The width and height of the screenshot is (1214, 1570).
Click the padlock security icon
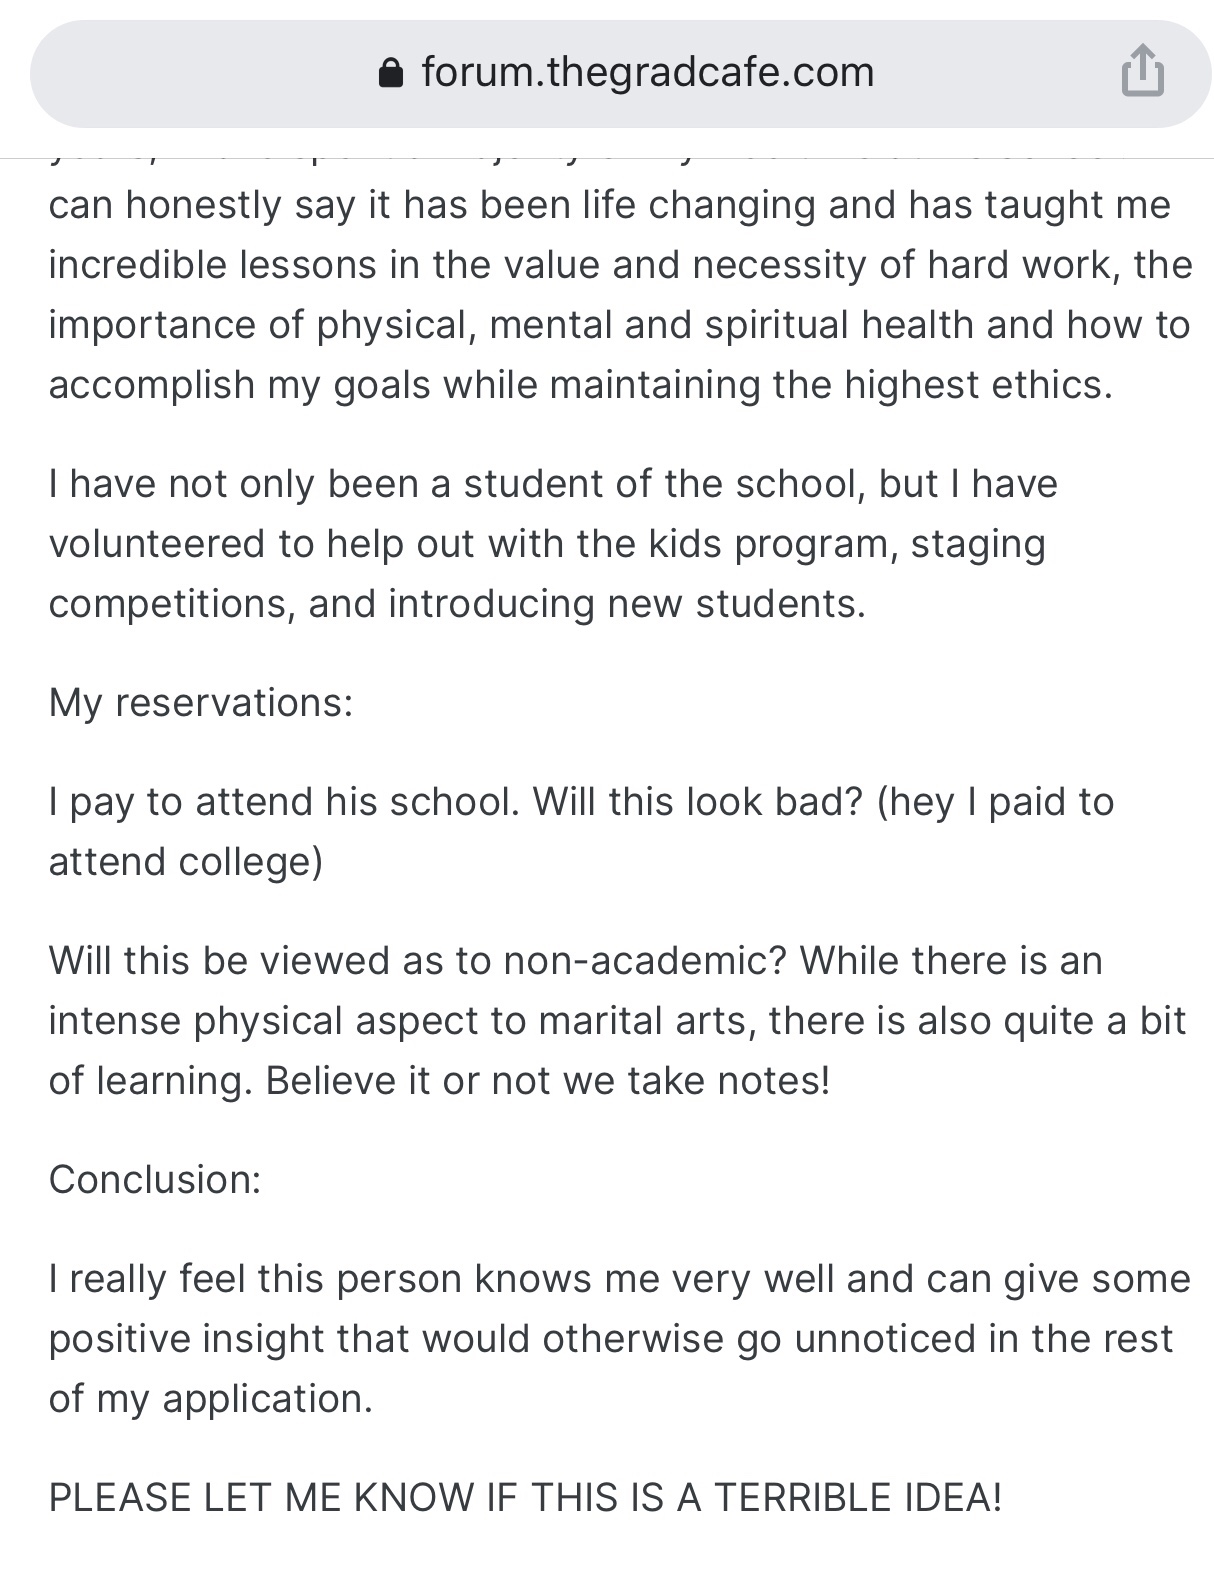[391, 73]
